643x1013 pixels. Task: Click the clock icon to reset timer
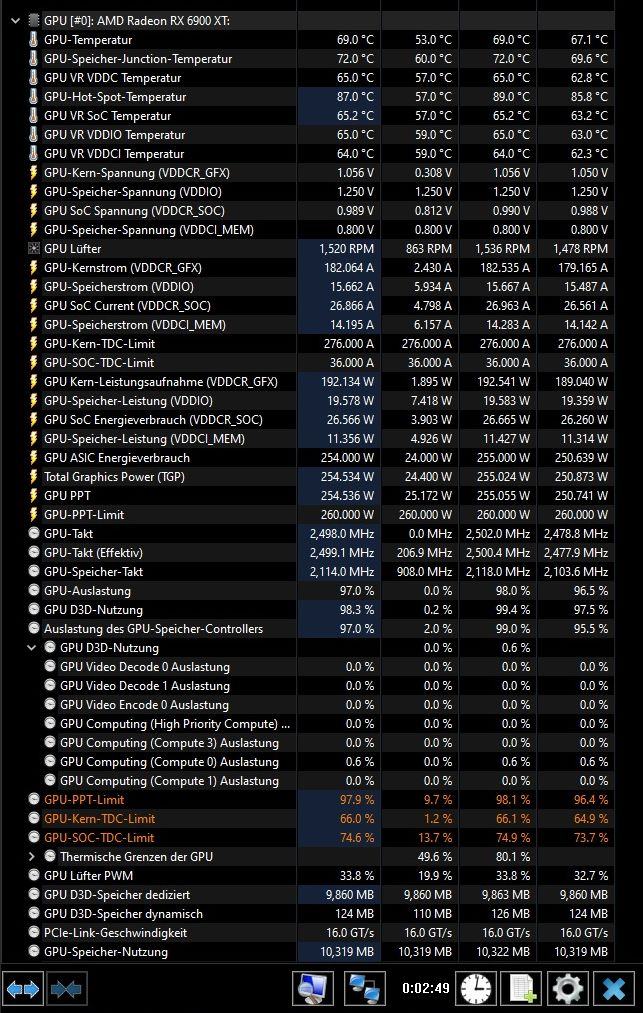click(x=476, y=988)
